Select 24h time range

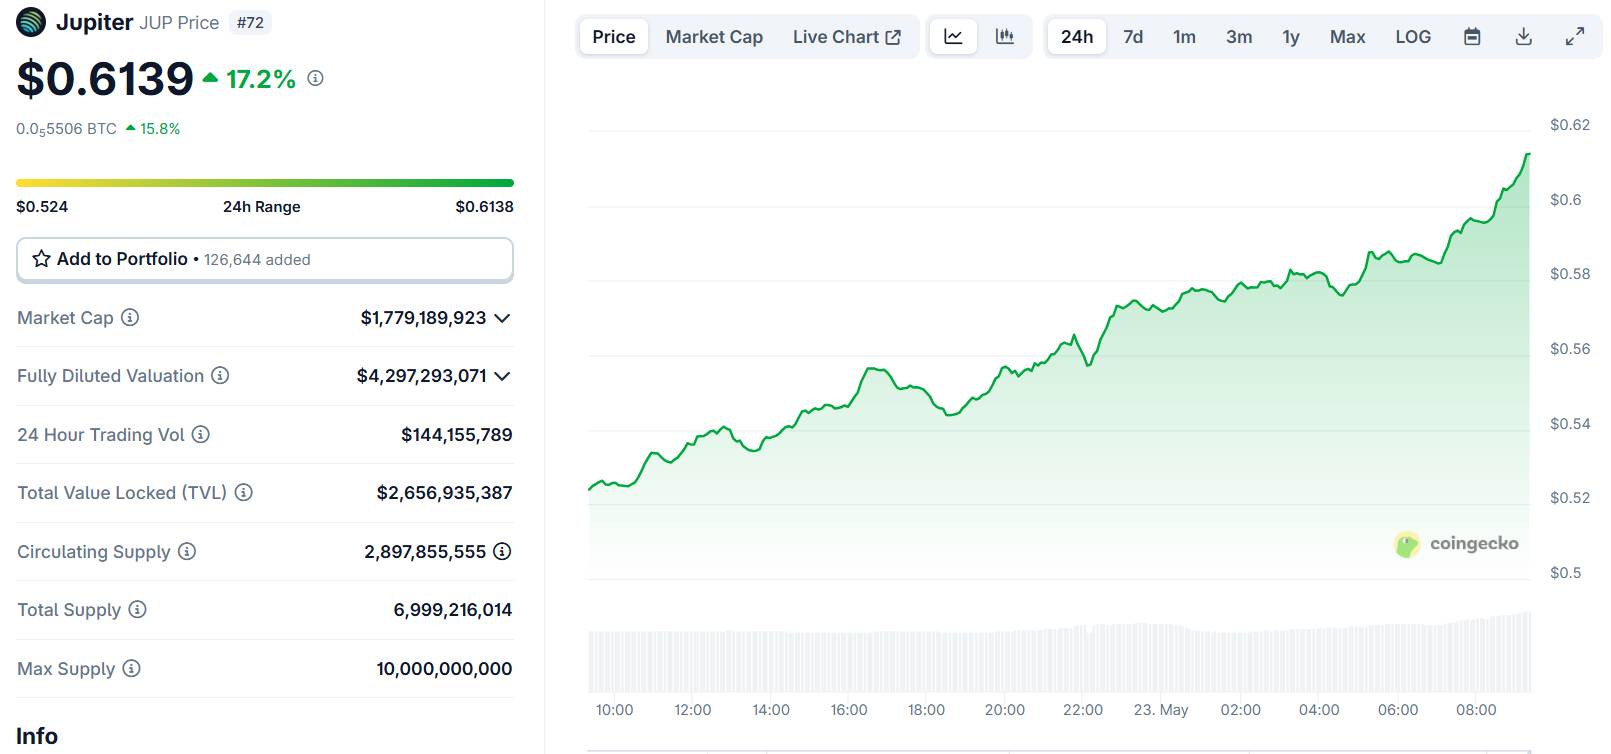(1077, 37)
